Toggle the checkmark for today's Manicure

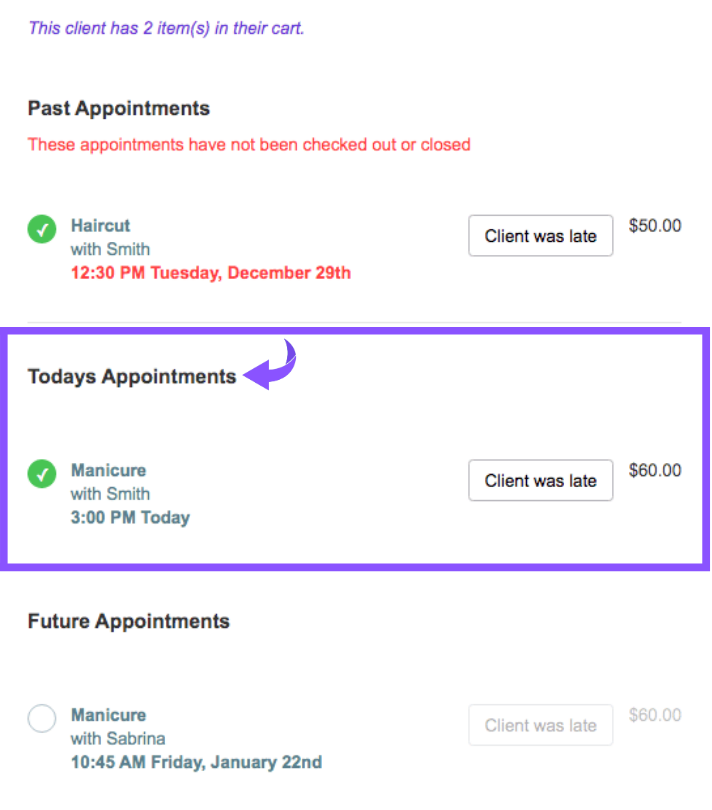[42, 474]
